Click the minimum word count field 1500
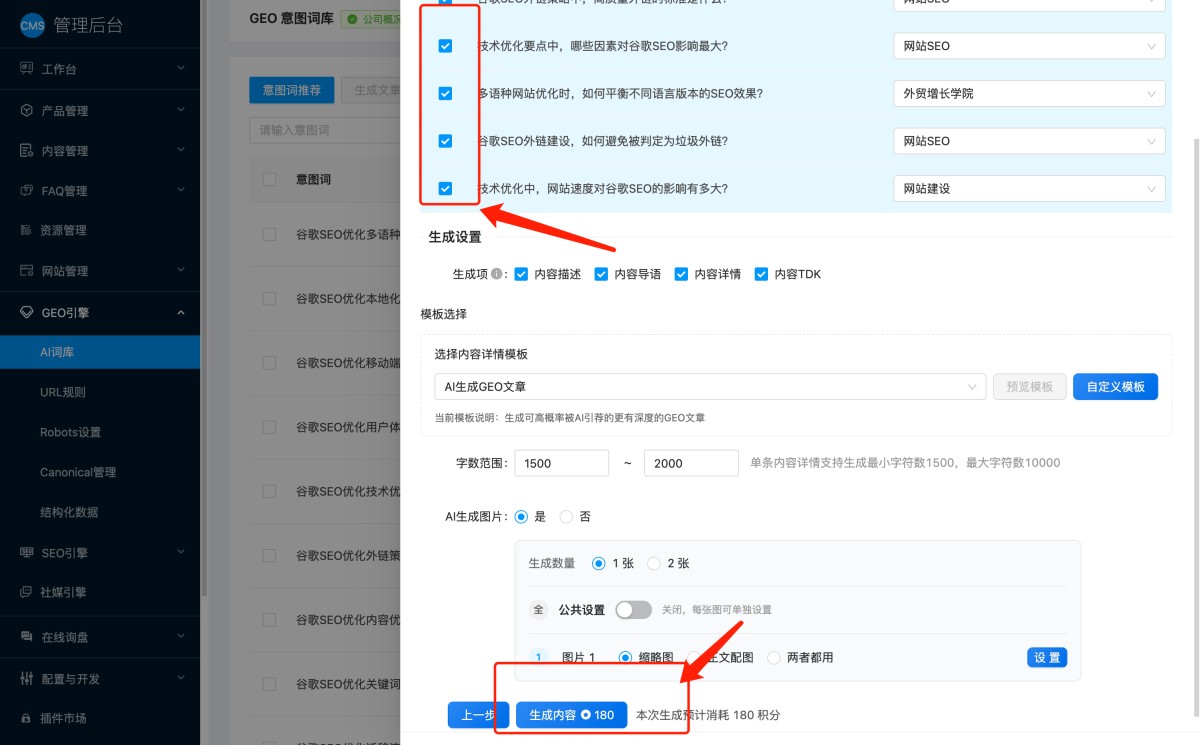 562,464
